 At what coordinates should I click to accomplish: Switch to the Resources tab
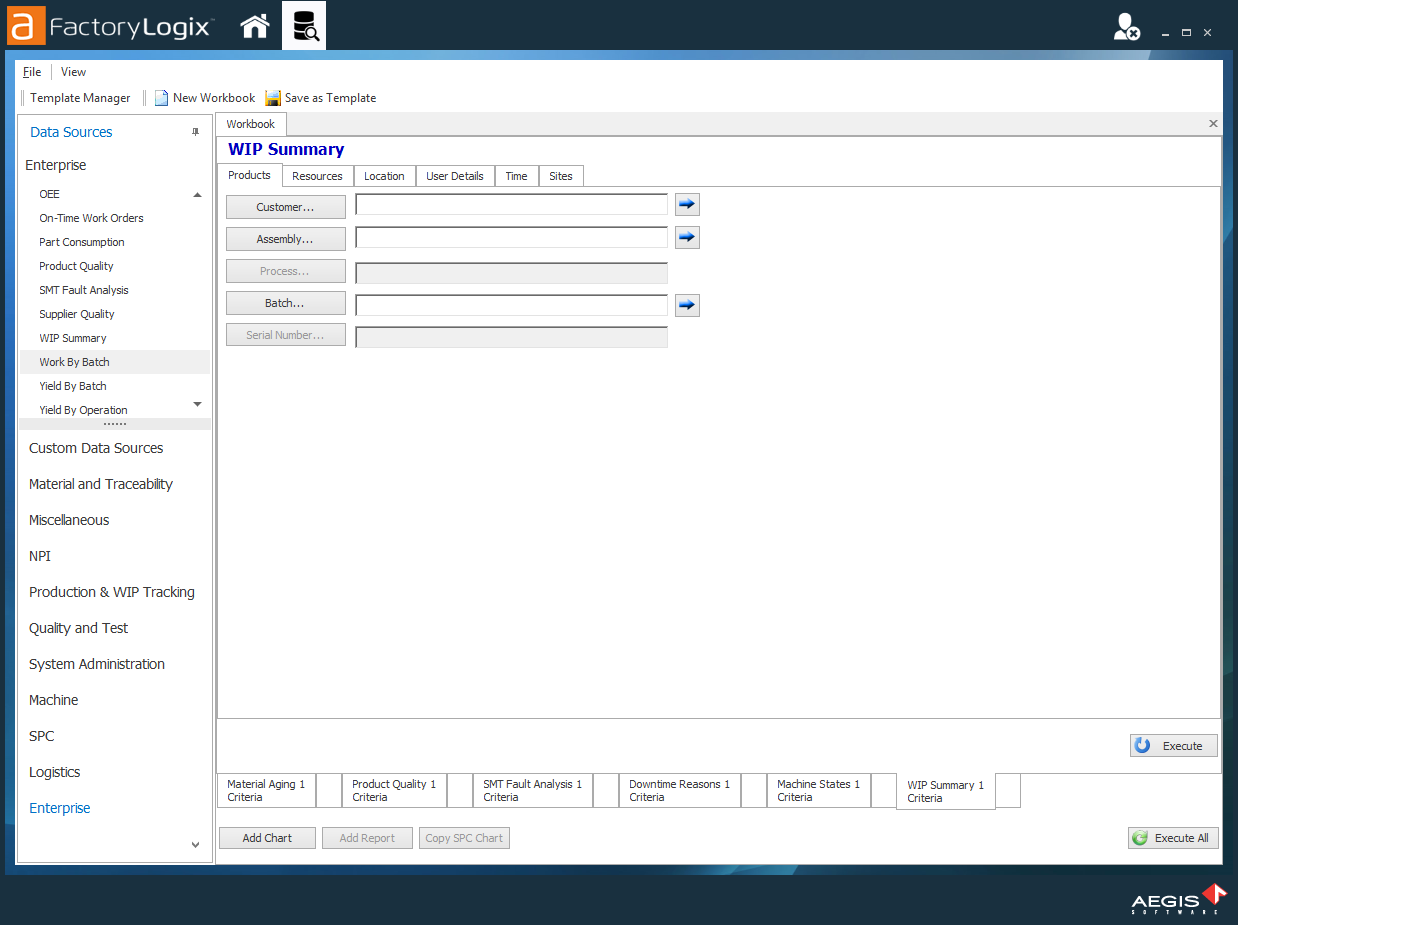point(317,175)
